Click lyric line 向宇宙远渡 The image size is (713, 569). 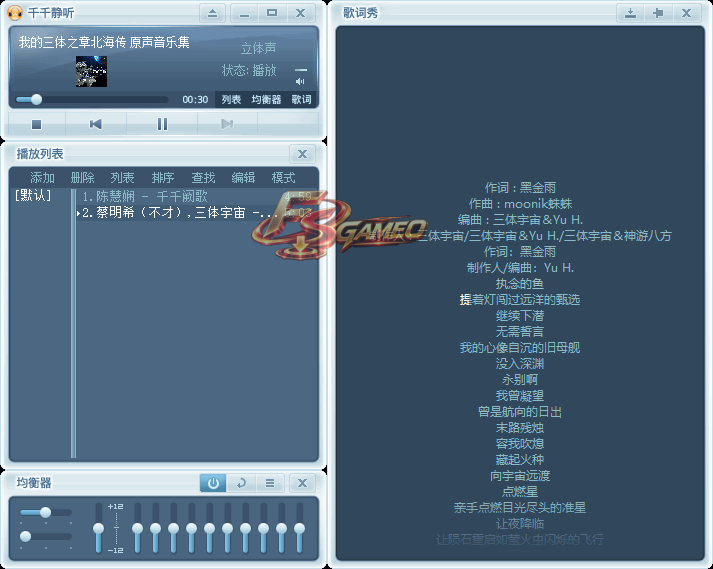[520, 476]
